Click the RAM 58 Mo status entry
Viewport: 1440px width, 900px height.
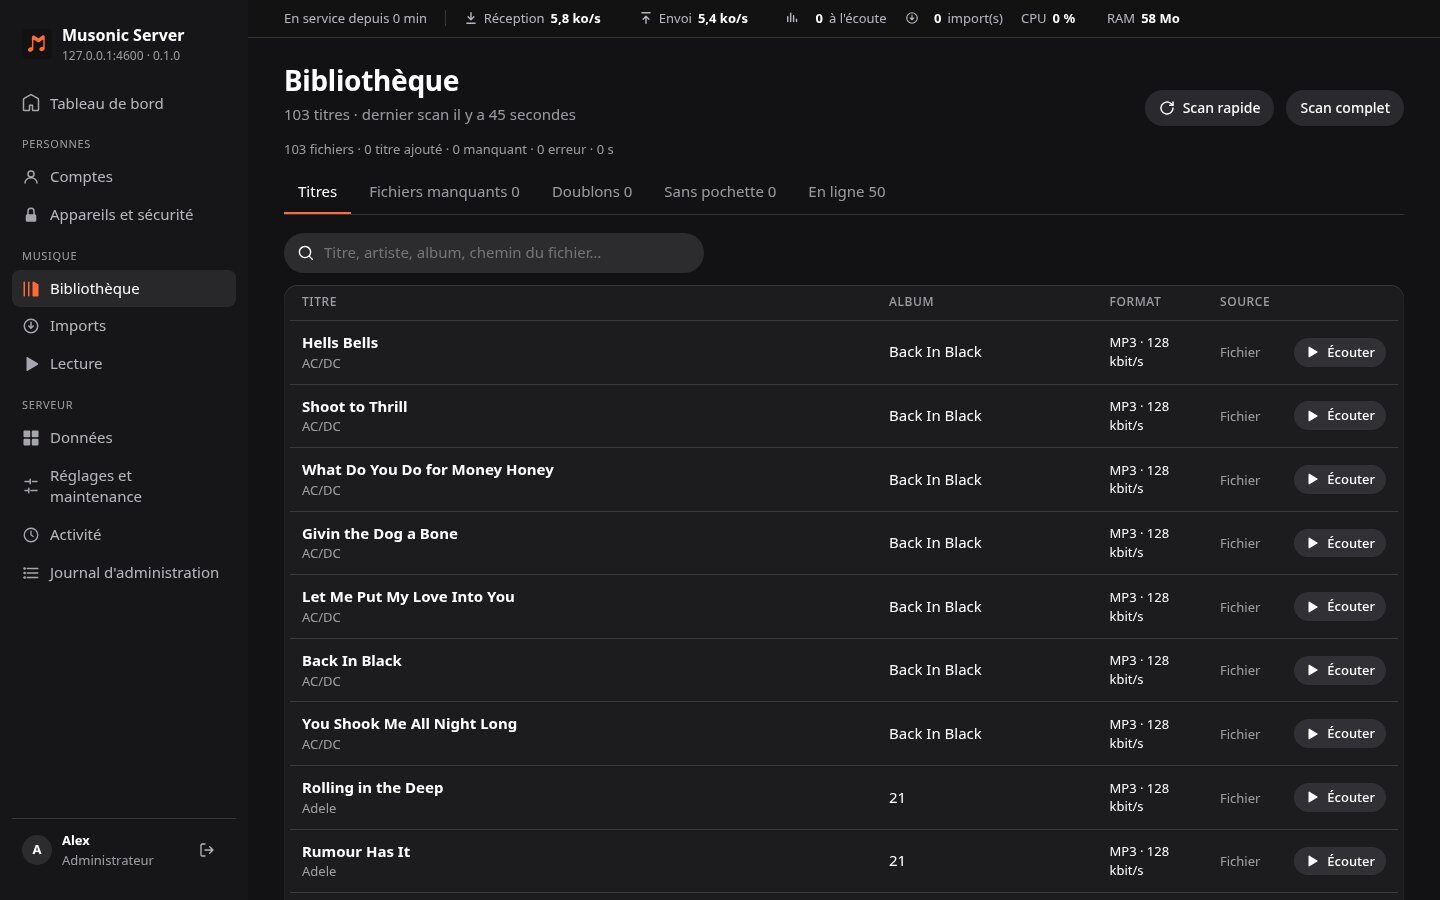(1143, 18)
